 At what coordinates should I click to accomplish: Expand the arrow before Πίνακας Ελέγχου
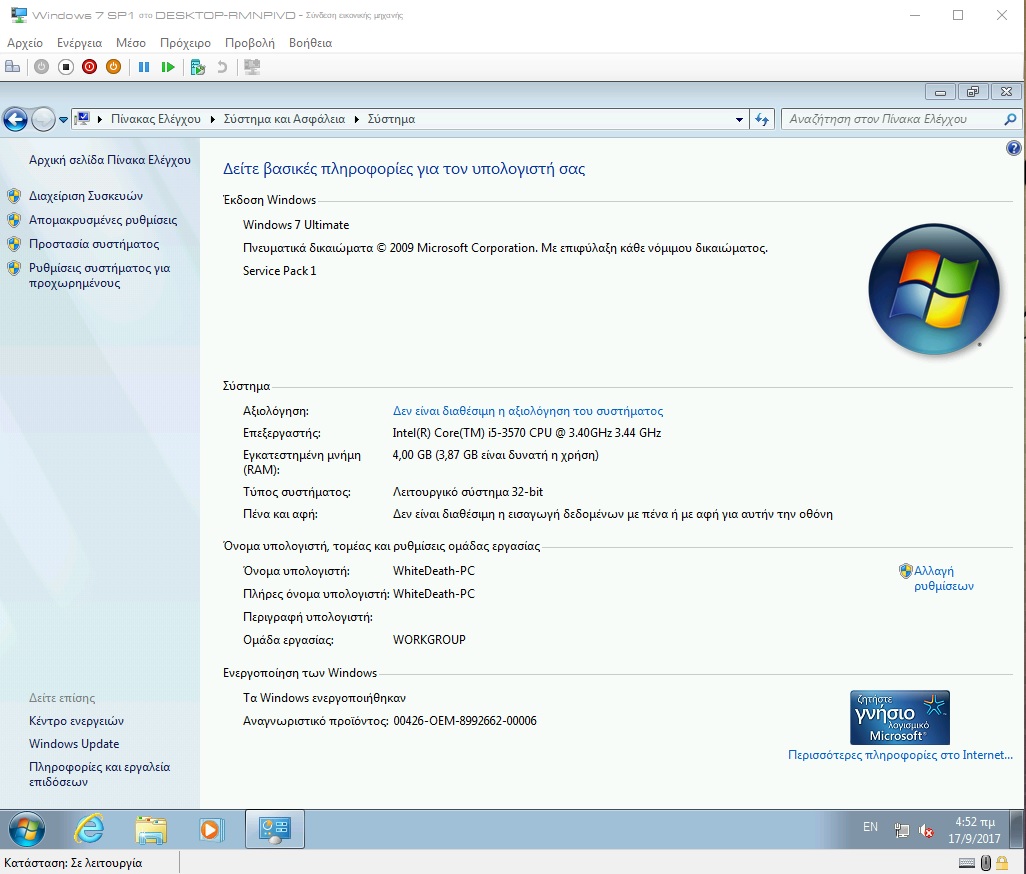(100, 119)
